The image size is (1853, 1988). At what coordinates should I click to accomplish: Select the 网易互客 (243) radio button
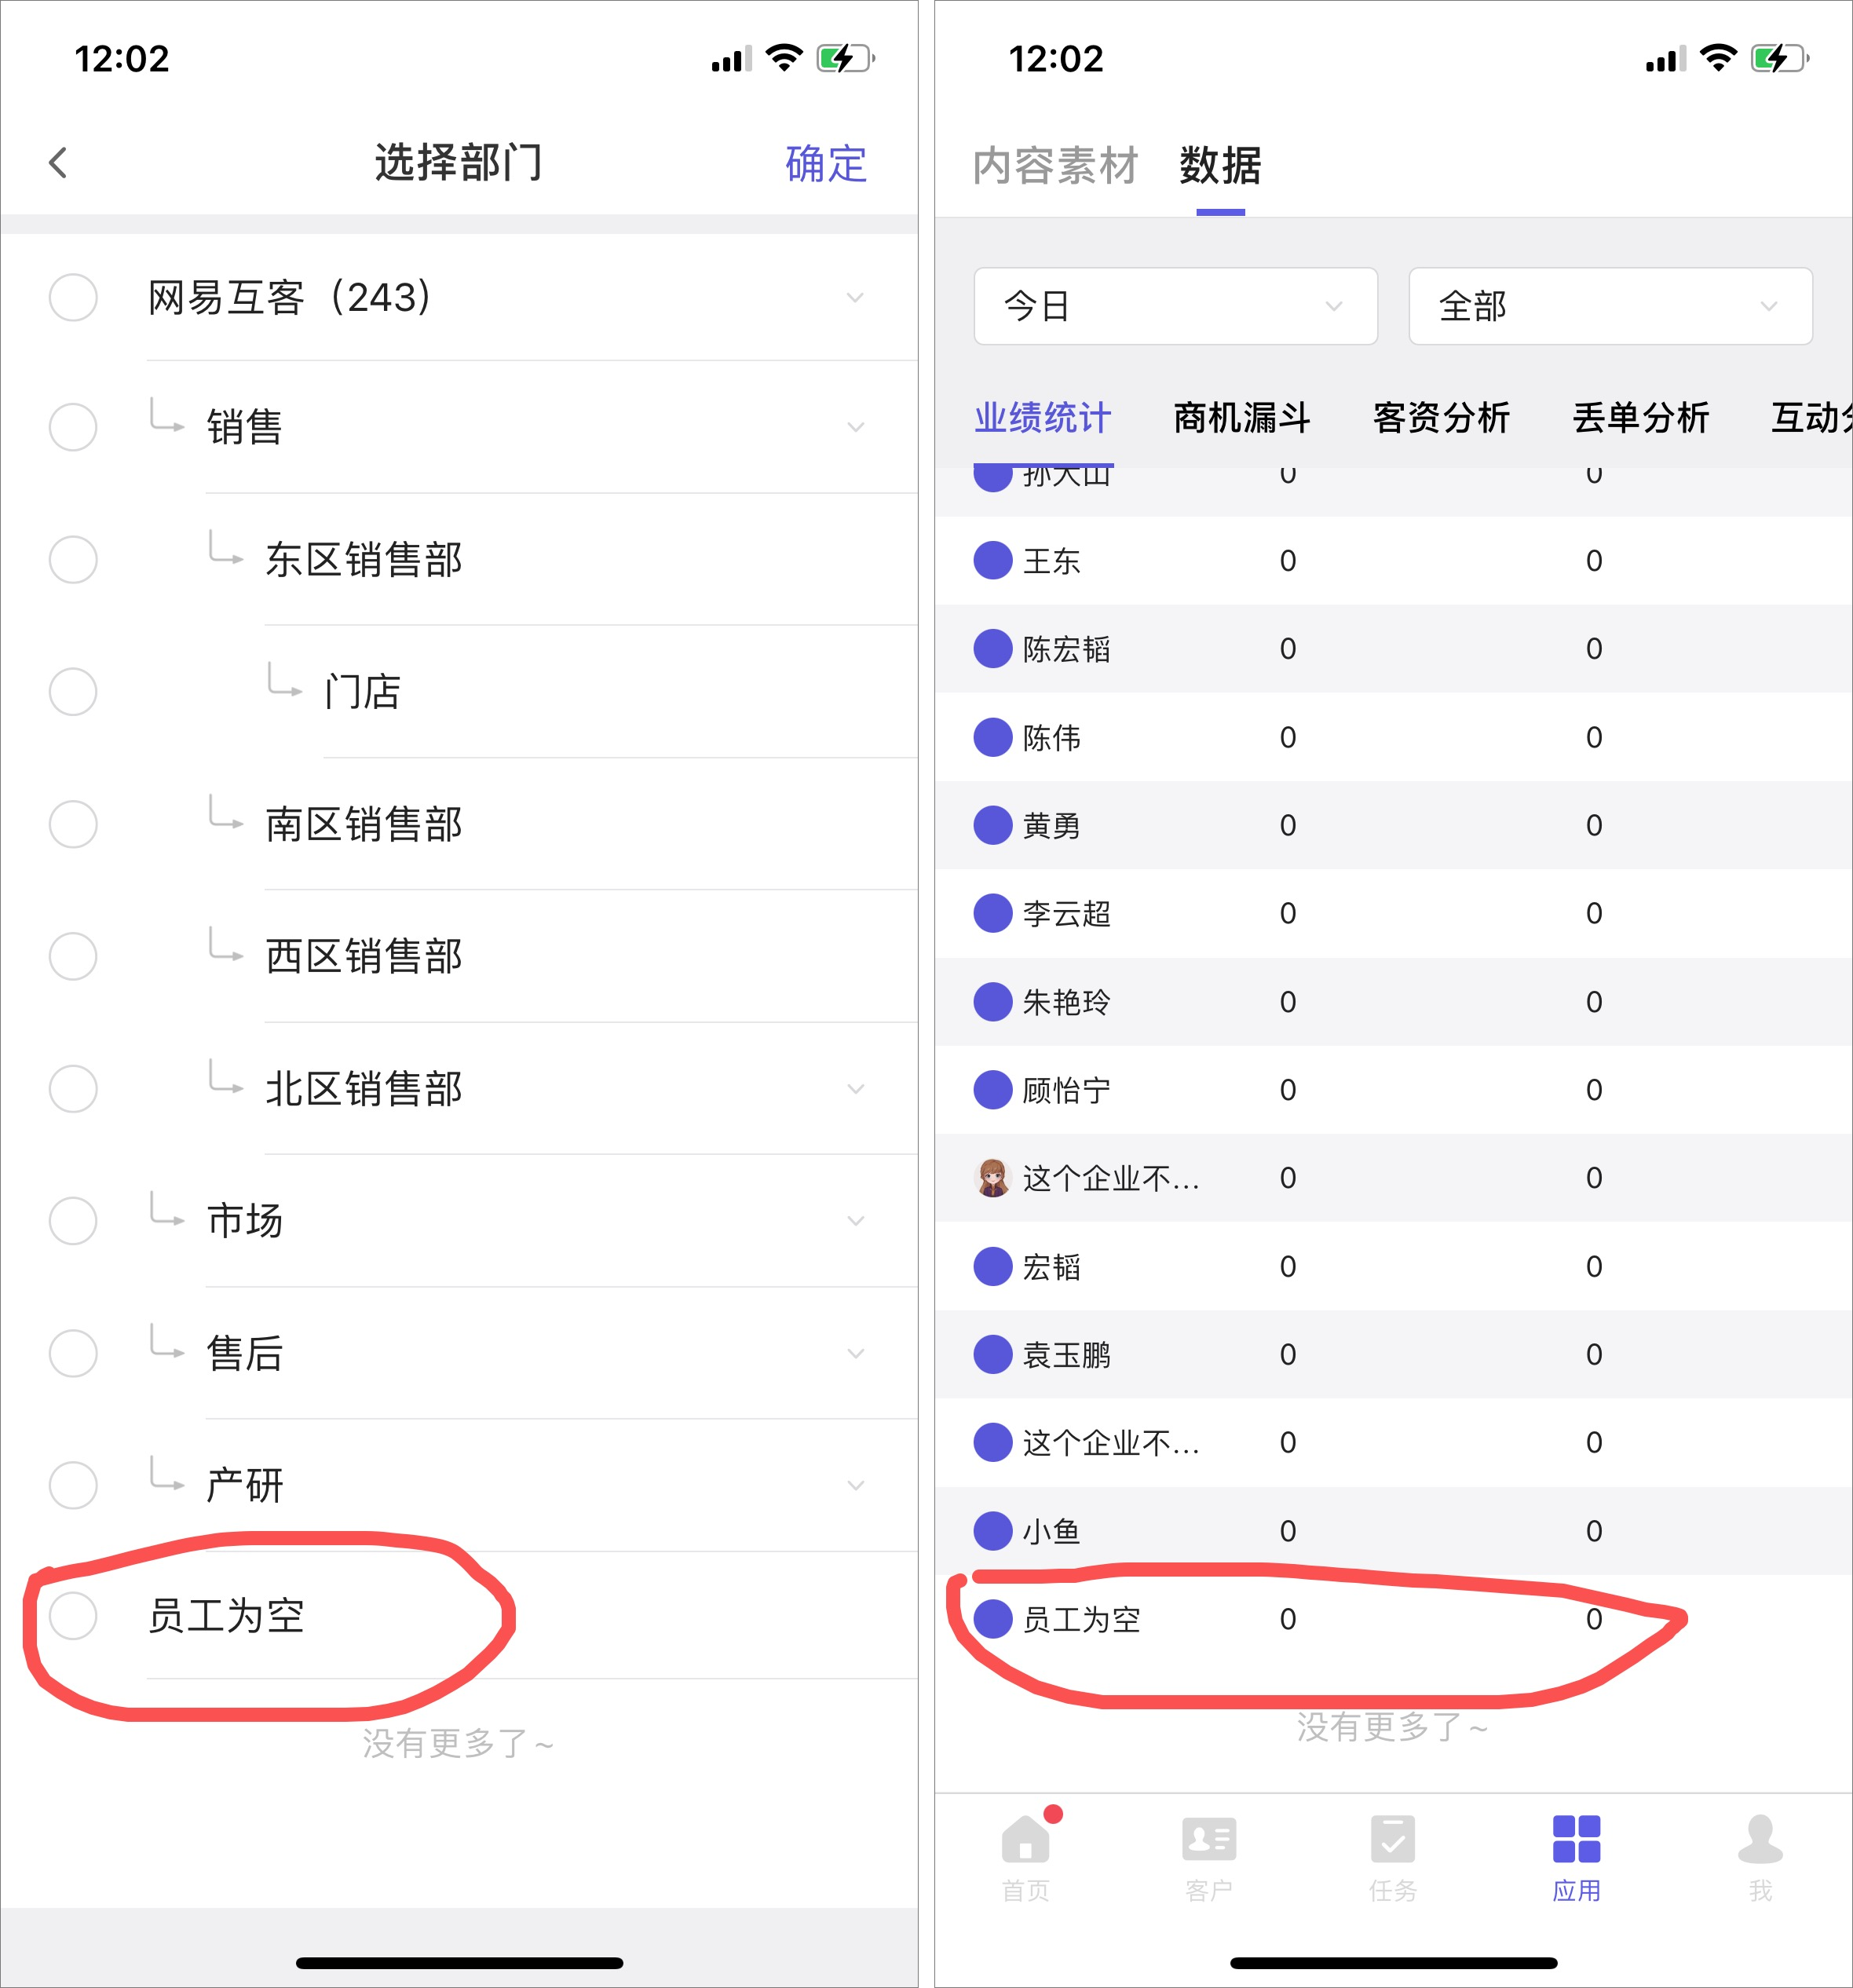tap(73, 297)
